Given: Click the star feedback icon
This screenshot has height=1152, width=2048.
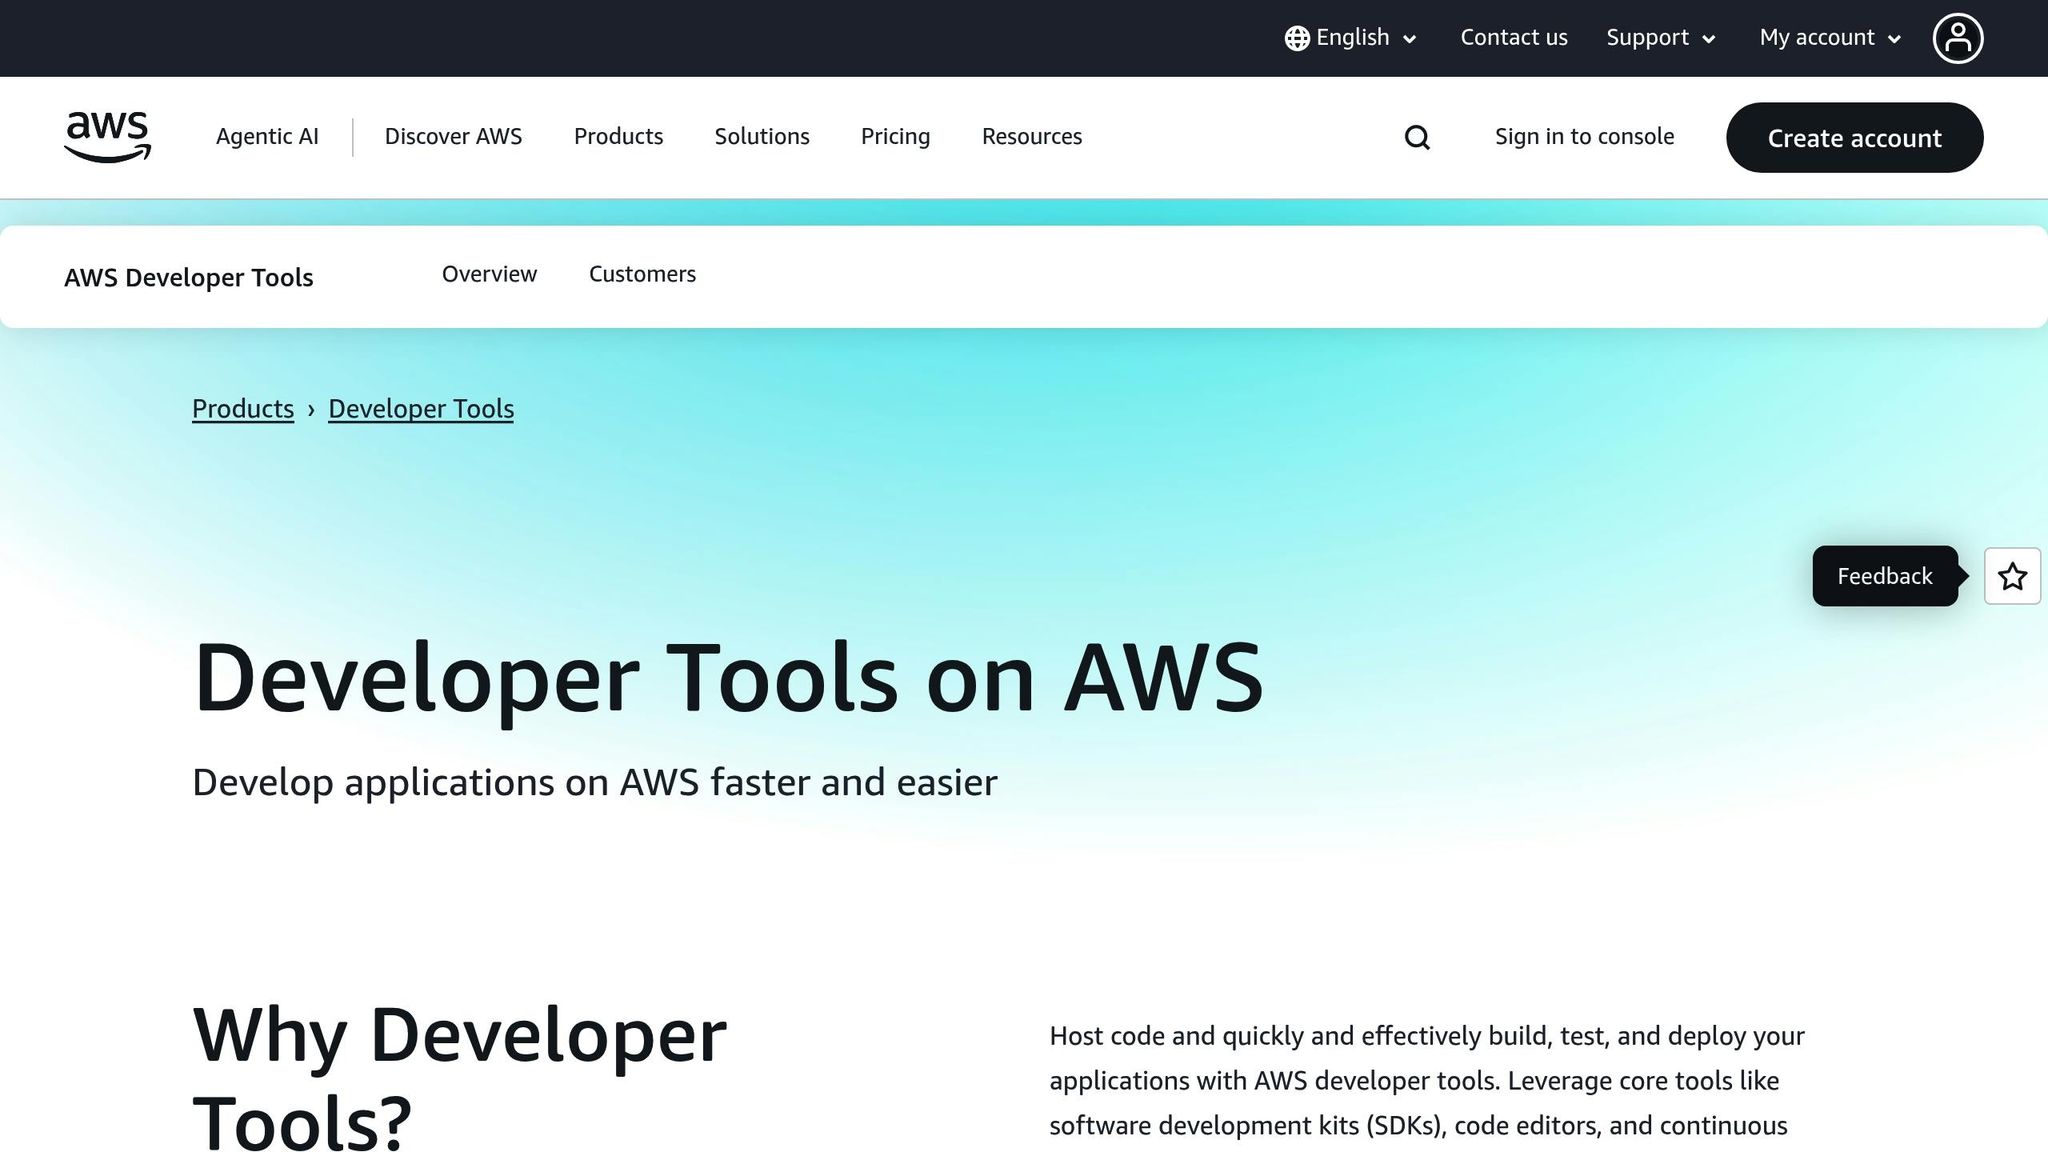Looking at the screenshot, I should pos(2012,576).
